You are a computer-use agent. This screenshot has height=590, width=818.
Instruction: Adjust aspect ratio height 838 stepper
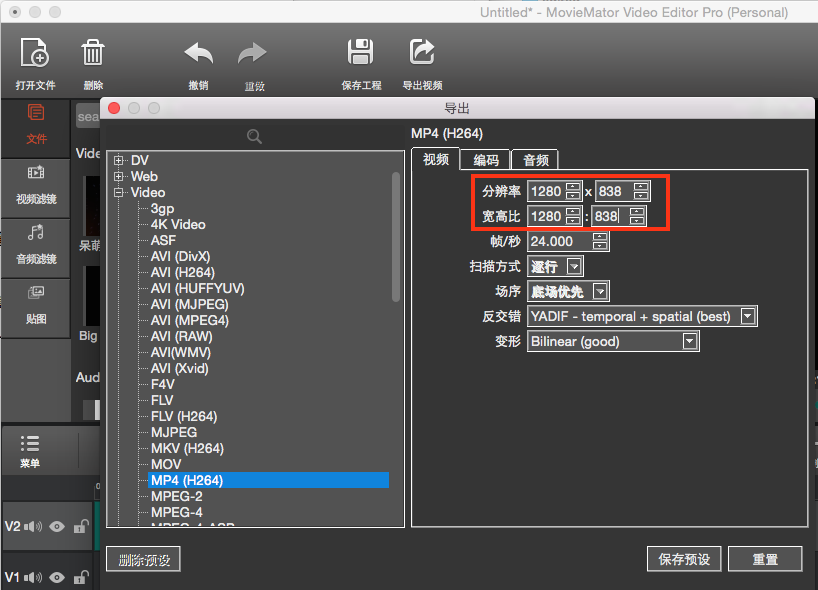[x=637, y=216]
